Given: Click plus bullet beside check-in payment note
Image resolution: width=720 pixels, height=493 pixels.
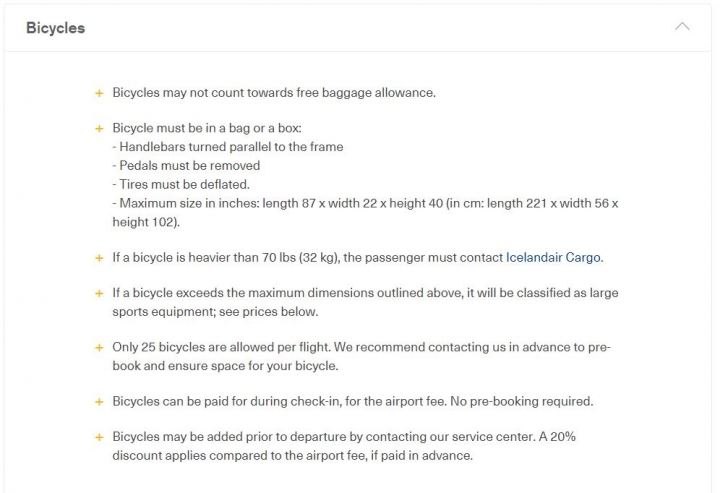Looking at the screenshot, I should click(99, 402).
